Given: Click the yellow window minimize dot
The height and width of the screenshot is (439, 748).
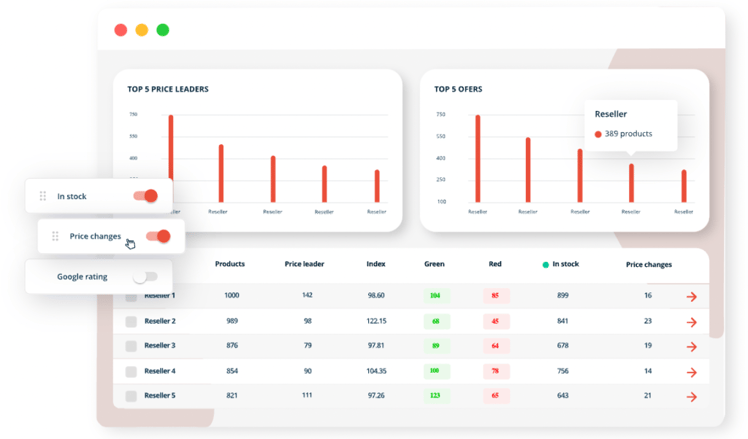Looking at the screenshot, I should click(x=142, y=30).
